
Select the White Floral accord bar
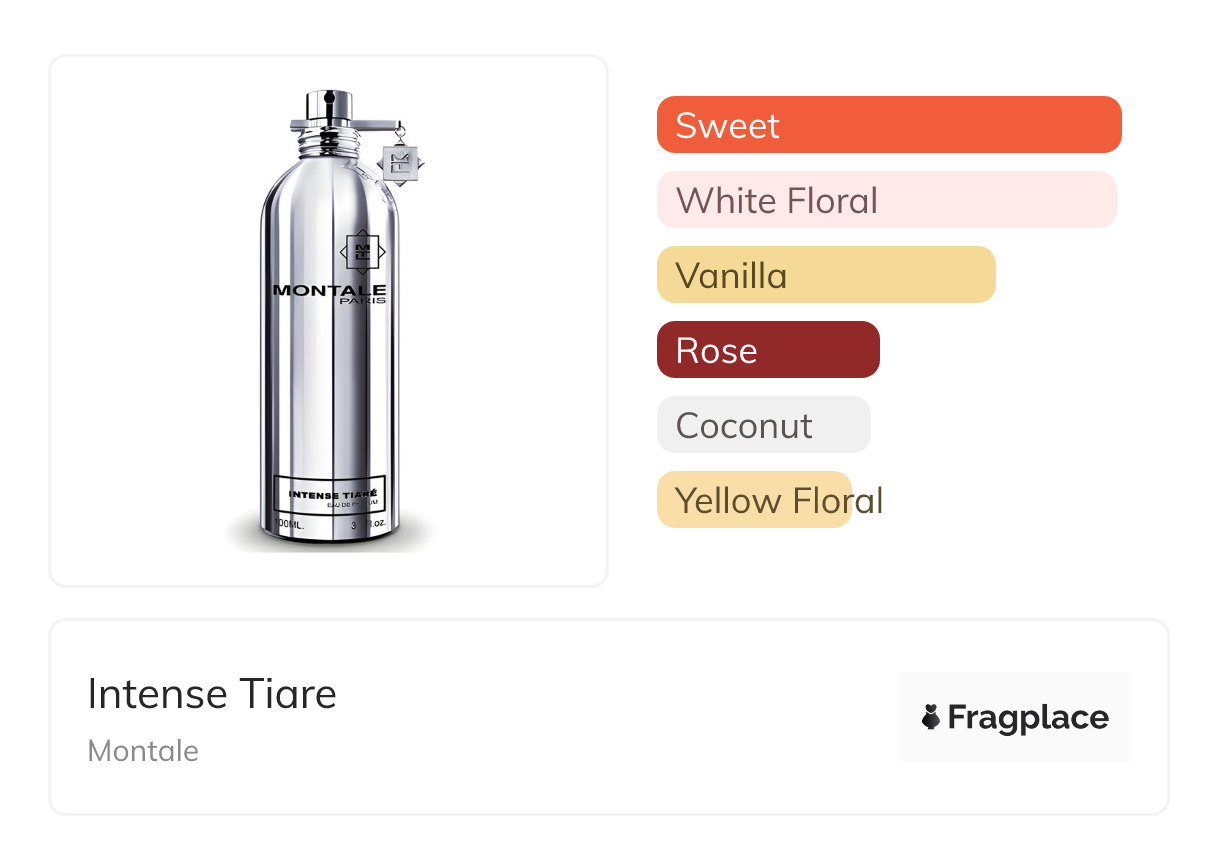click(x=886, y=200)
